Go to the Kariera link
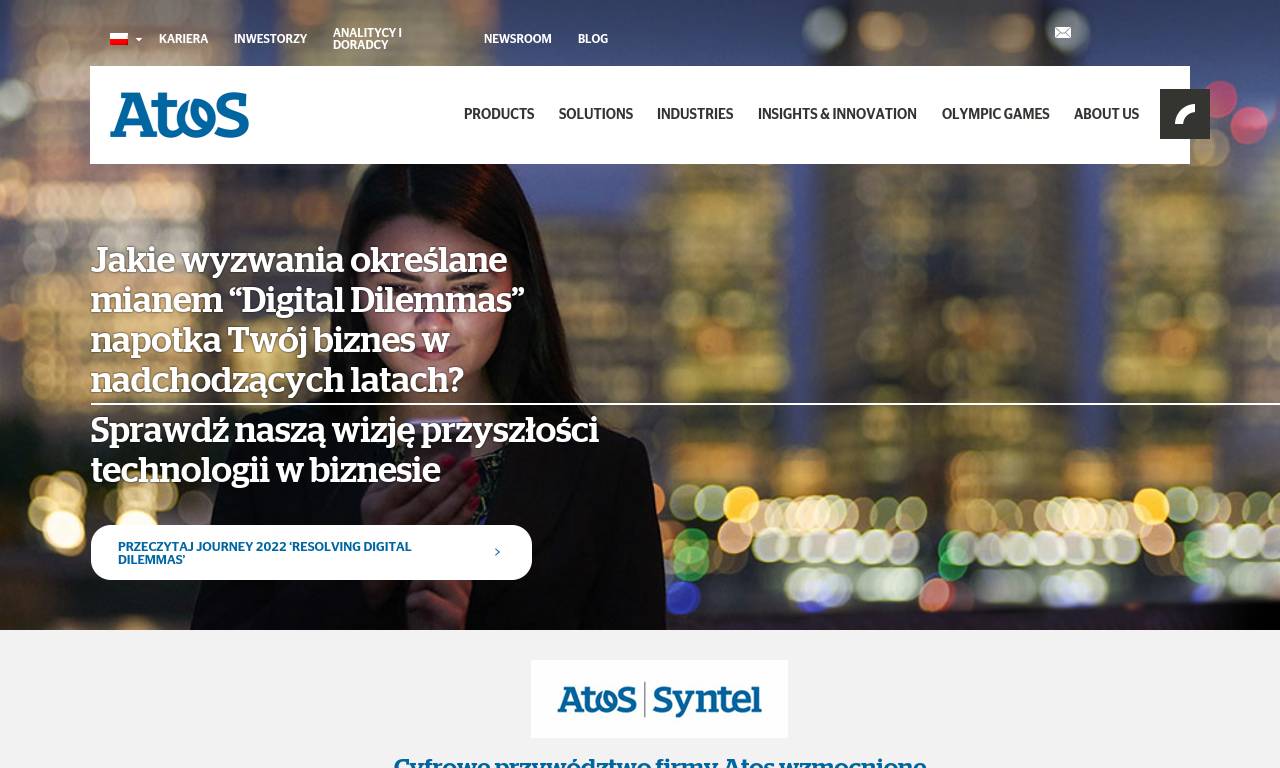1280x768 pixels. (x=184, y=40)
